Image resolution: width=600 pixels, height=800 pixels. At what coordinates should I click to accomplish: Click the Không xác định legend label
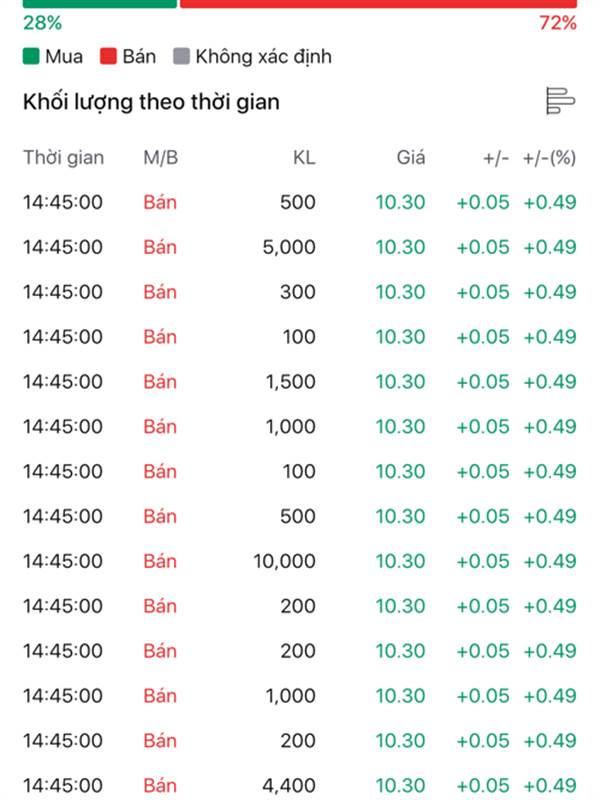click(263, 57)
